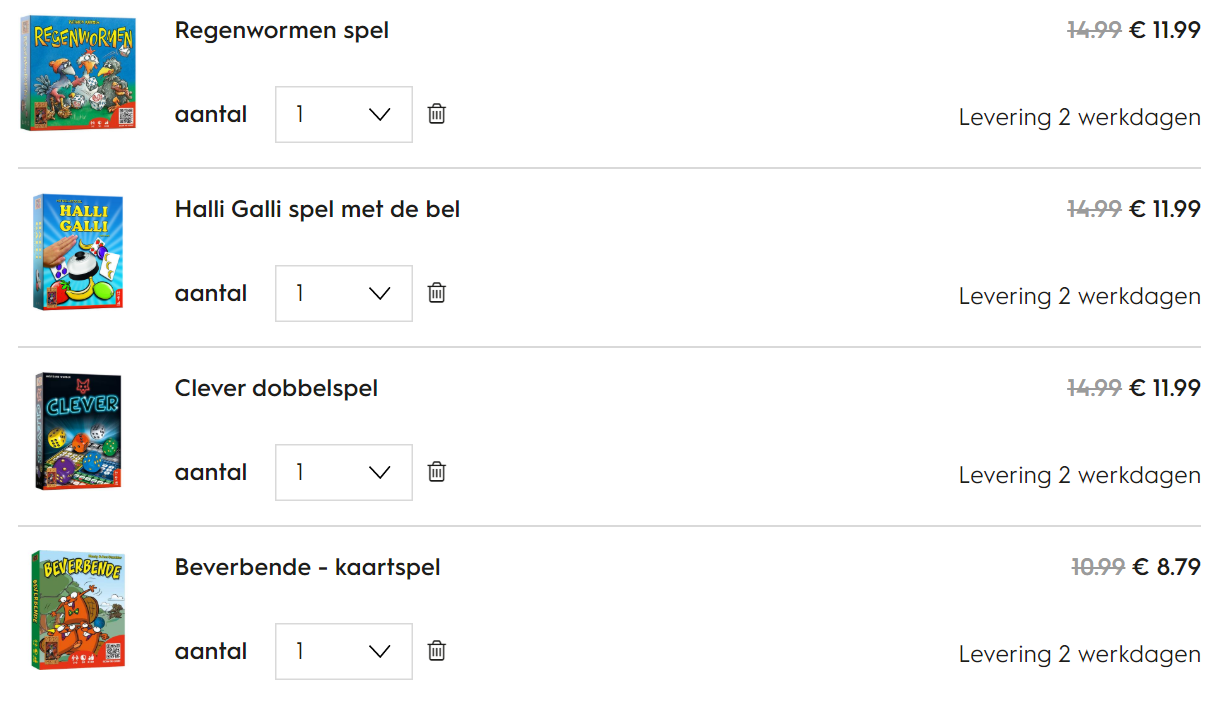Open Regenwormen spel product title
Image resolution: width=1220 pixels, height=702 pixels.
(282, 31)
